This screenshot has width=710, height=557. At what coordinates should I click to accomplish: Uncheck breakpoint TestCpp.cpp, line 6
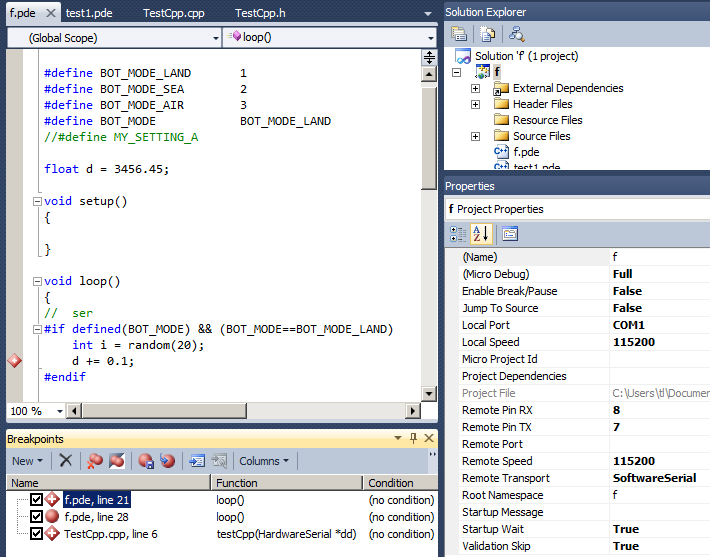[x=37, y=533]
